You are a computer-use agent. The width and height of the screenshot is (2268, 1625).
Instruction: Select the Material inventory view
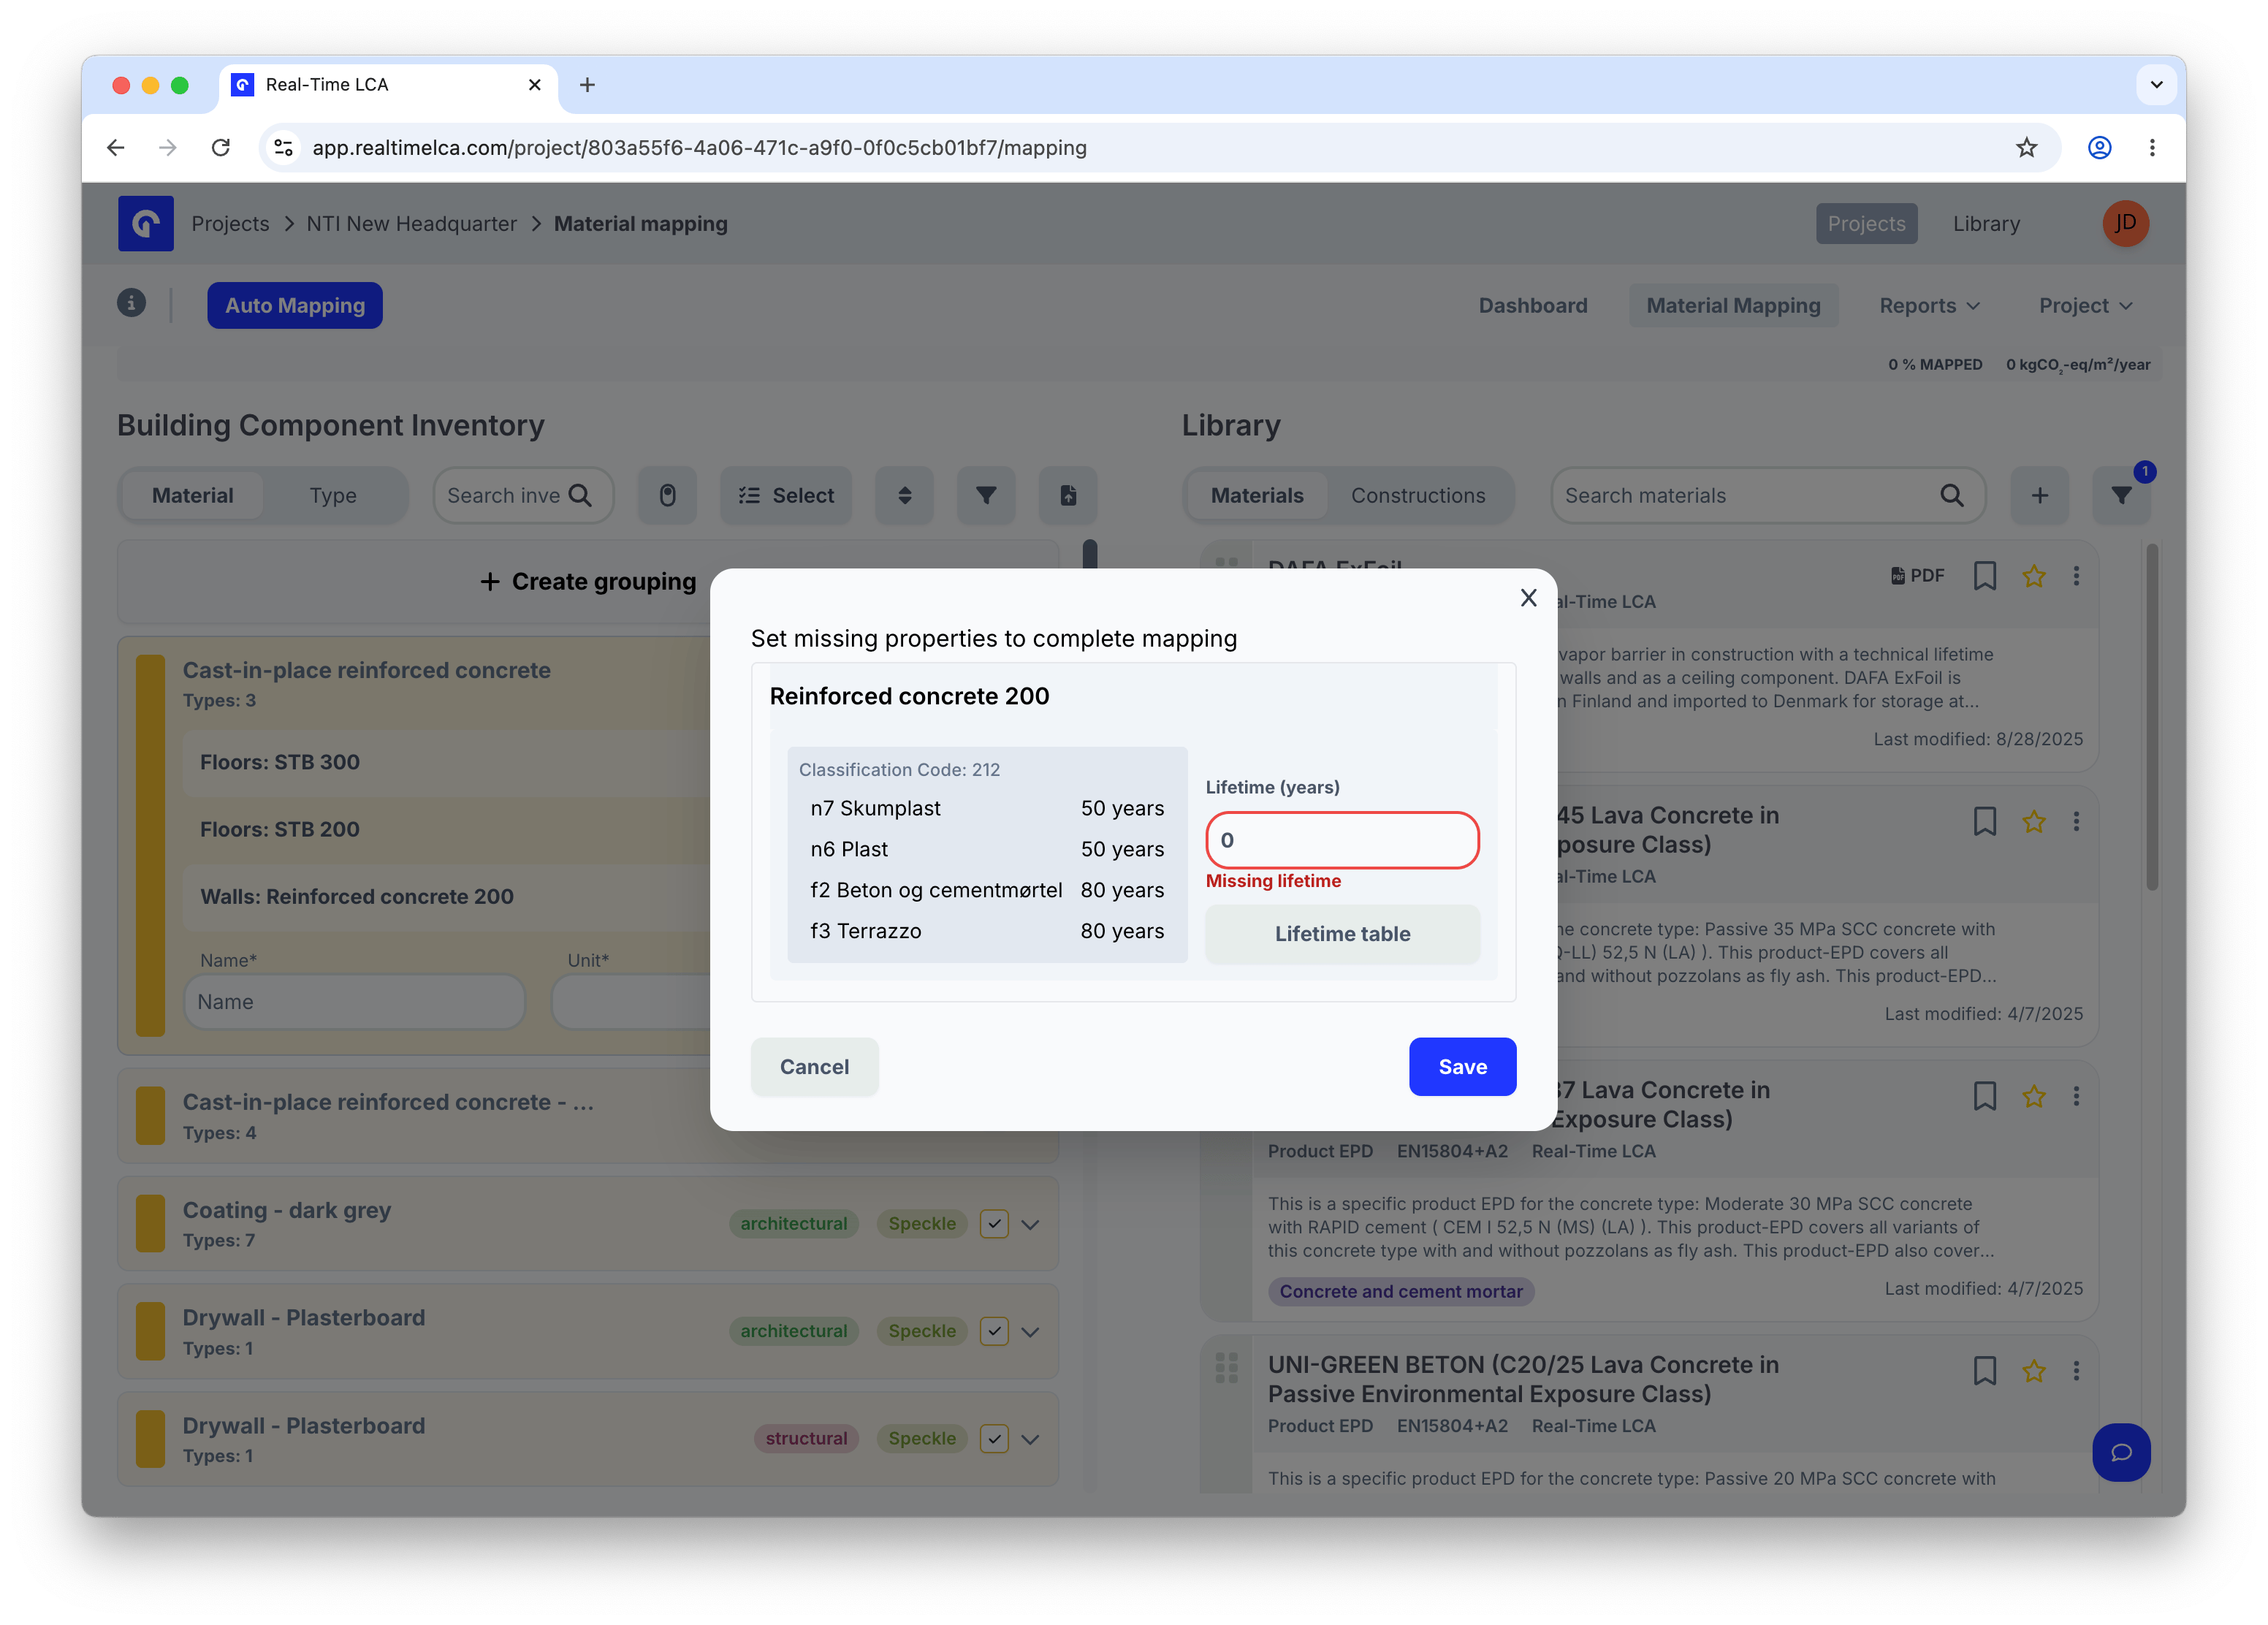click(x=192, y=495)
